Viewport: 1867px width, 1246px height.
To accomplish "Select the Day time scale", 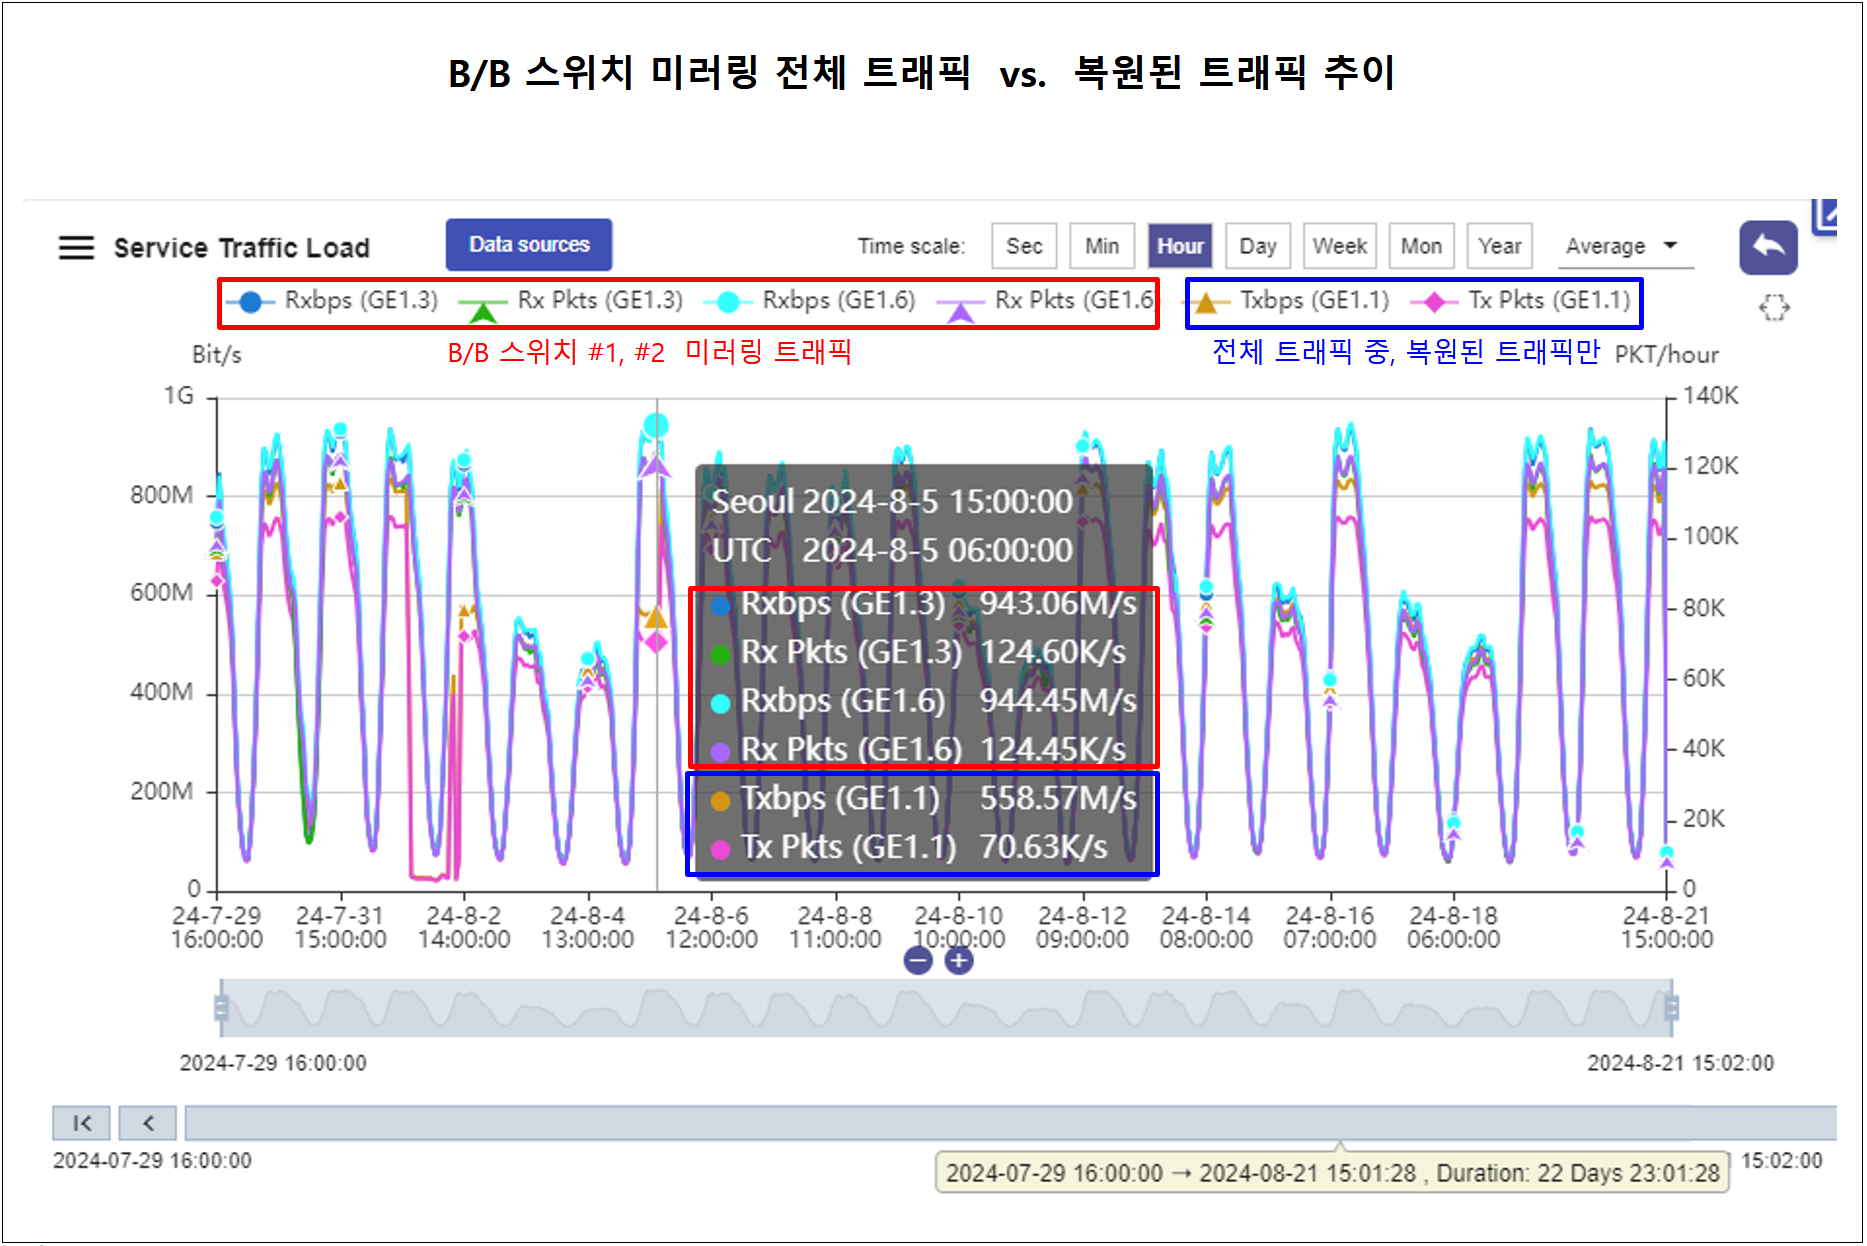I will [x=1258, y=246].
